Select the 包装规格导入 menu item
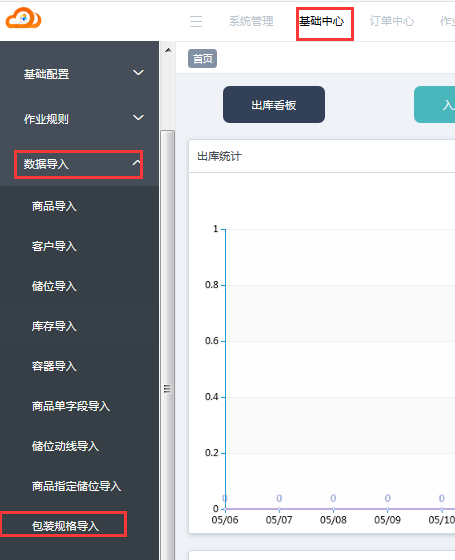Image resolution: width=455 pixels, height=560 pixels. 65,526
